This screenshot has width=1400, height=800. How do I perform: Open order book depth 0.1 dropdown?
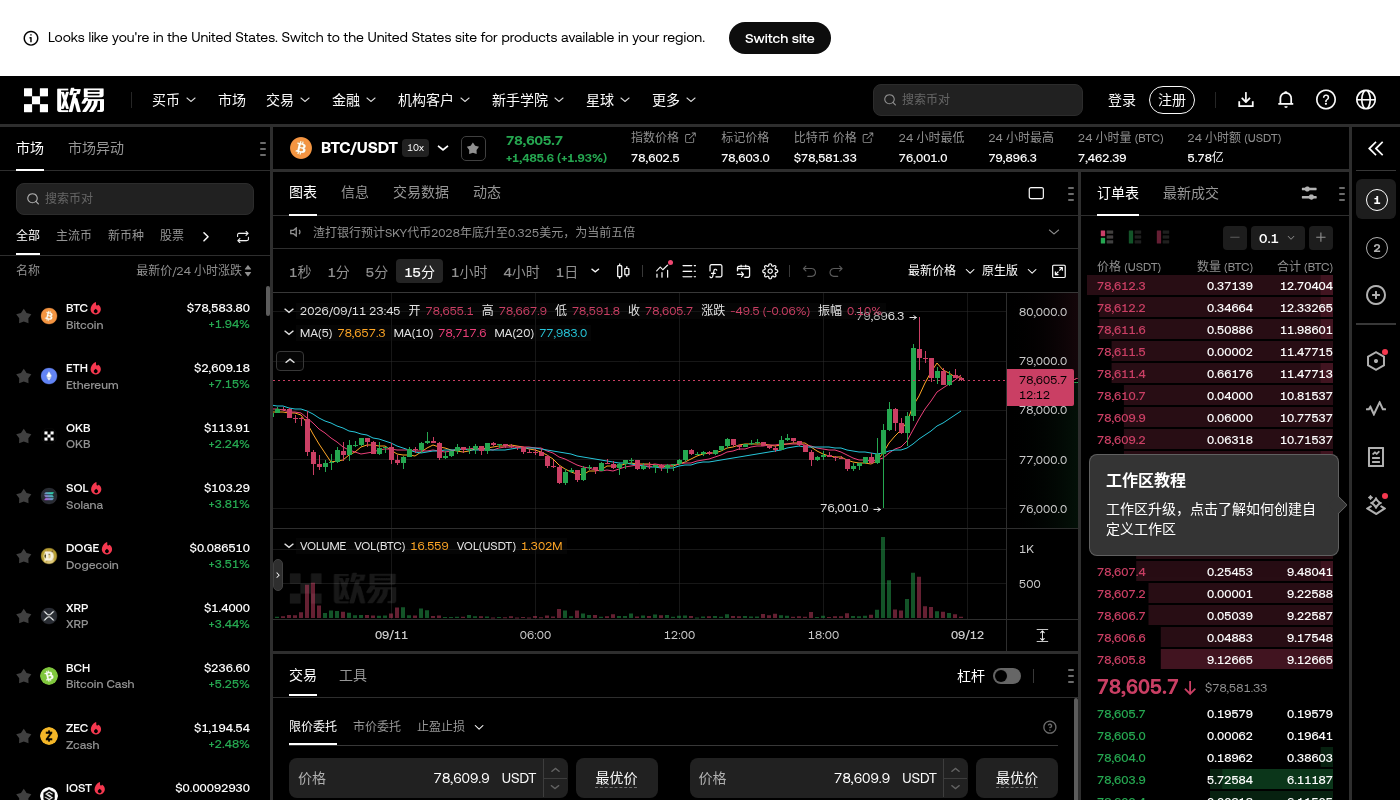tap(1277, 238)
